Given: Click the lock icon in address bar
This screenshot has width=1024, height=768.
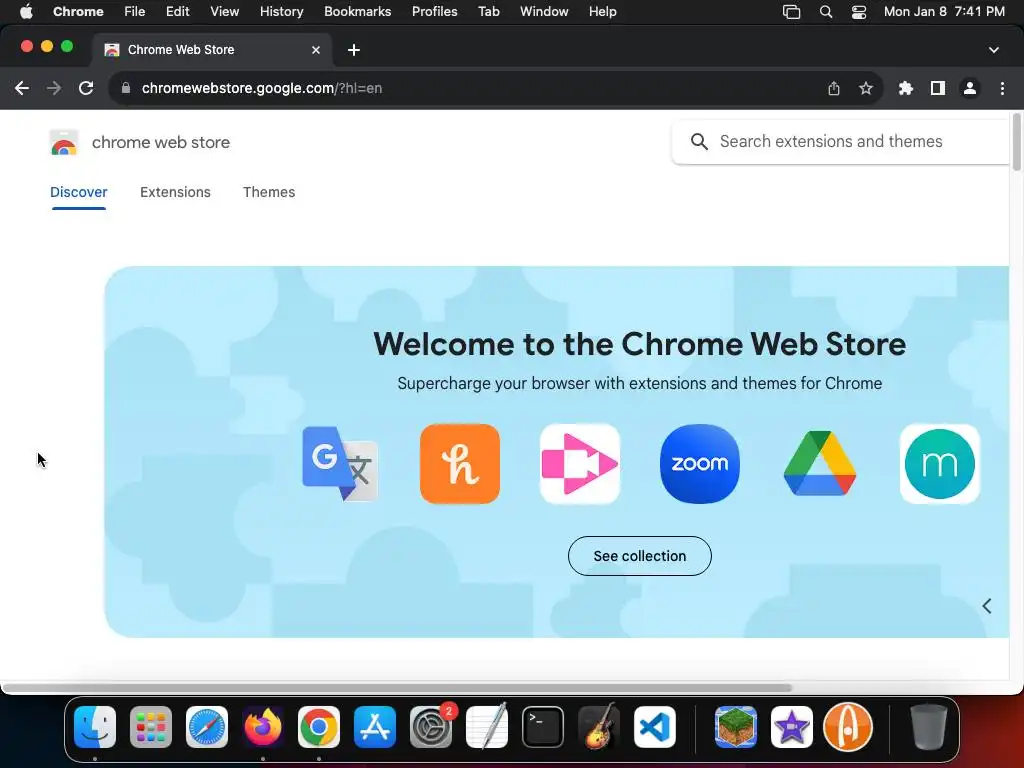Looking at the screenshot, I should [x=126, y=88].
